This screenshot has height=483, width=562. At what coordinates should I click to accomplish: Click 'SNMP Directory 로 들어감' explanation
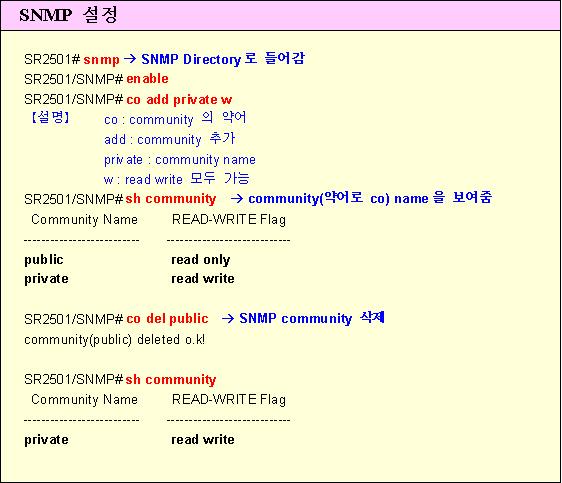223,58
